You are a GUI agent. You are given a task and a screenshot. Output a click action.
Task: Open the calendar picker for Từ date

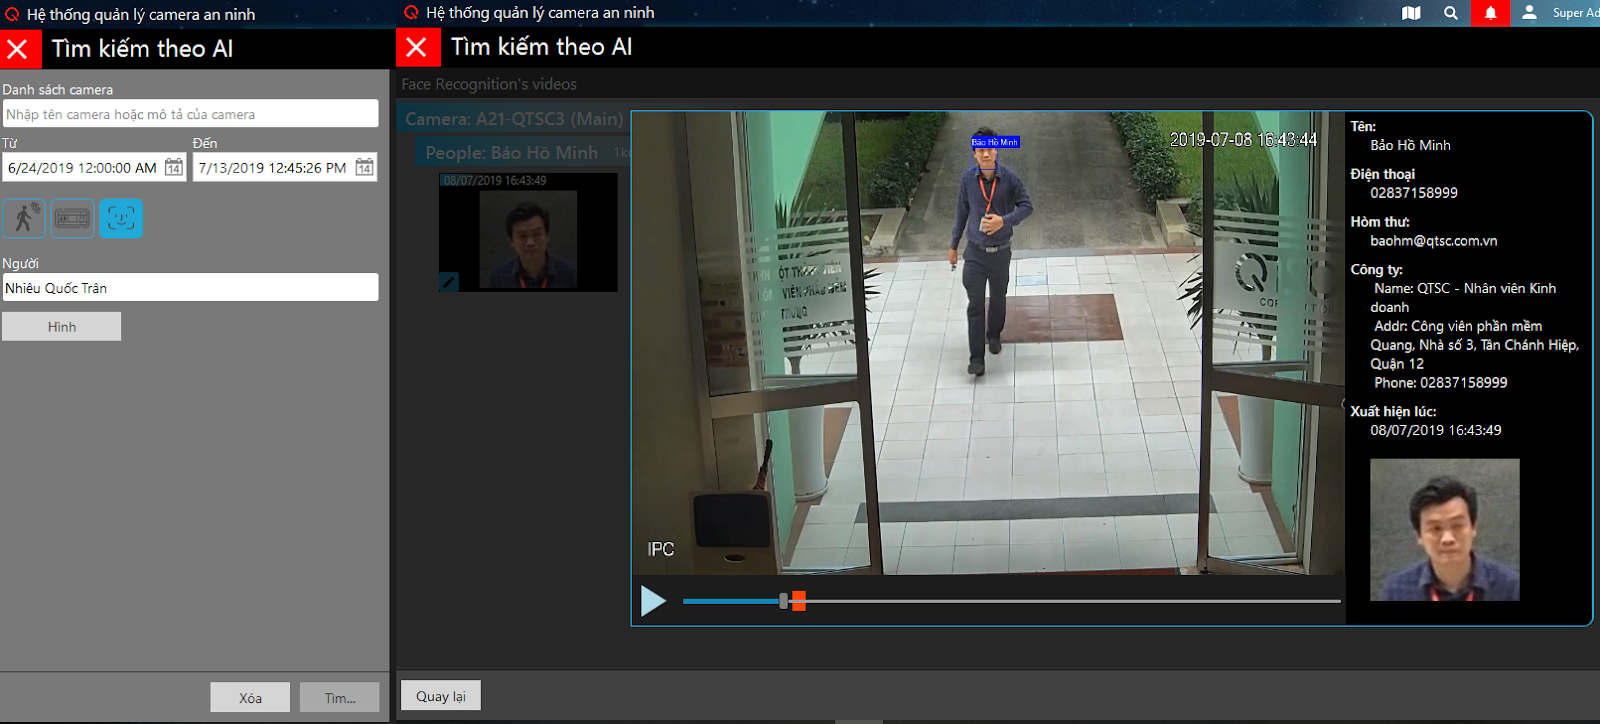tap(174, 167)
